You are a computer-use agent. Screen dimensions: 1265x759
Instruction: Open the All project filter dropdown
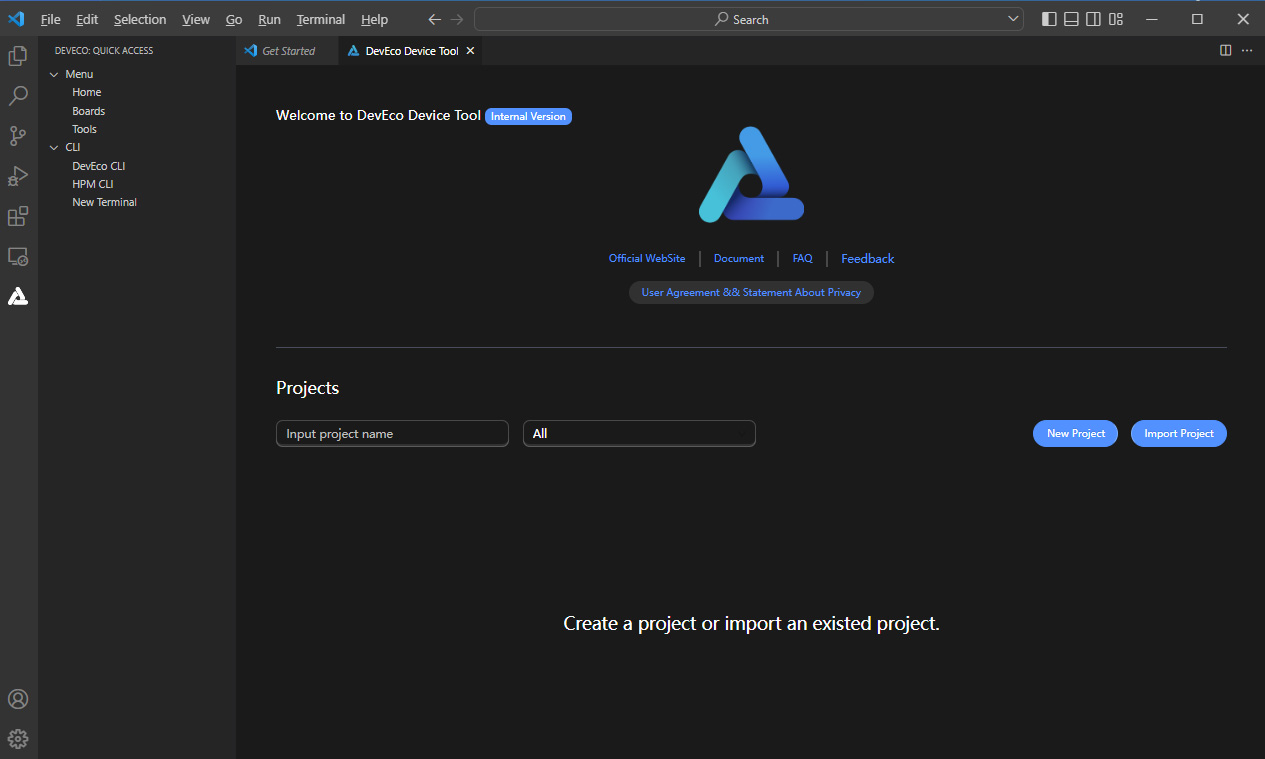[x=639, y=434]
